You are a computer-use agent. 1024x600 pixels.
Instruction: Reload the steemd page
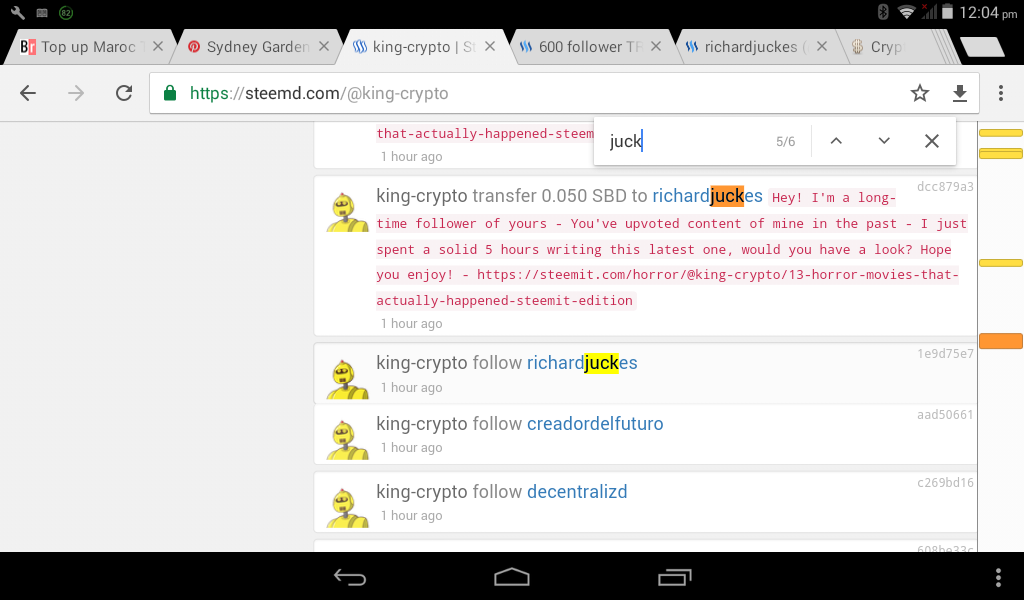tap(124, 93)
